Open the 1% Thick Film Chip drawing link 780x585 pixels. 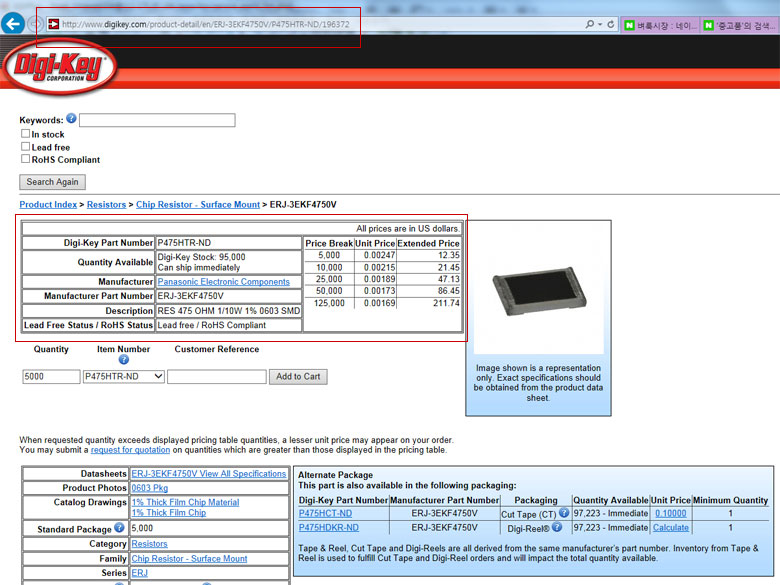coord(169,512)
